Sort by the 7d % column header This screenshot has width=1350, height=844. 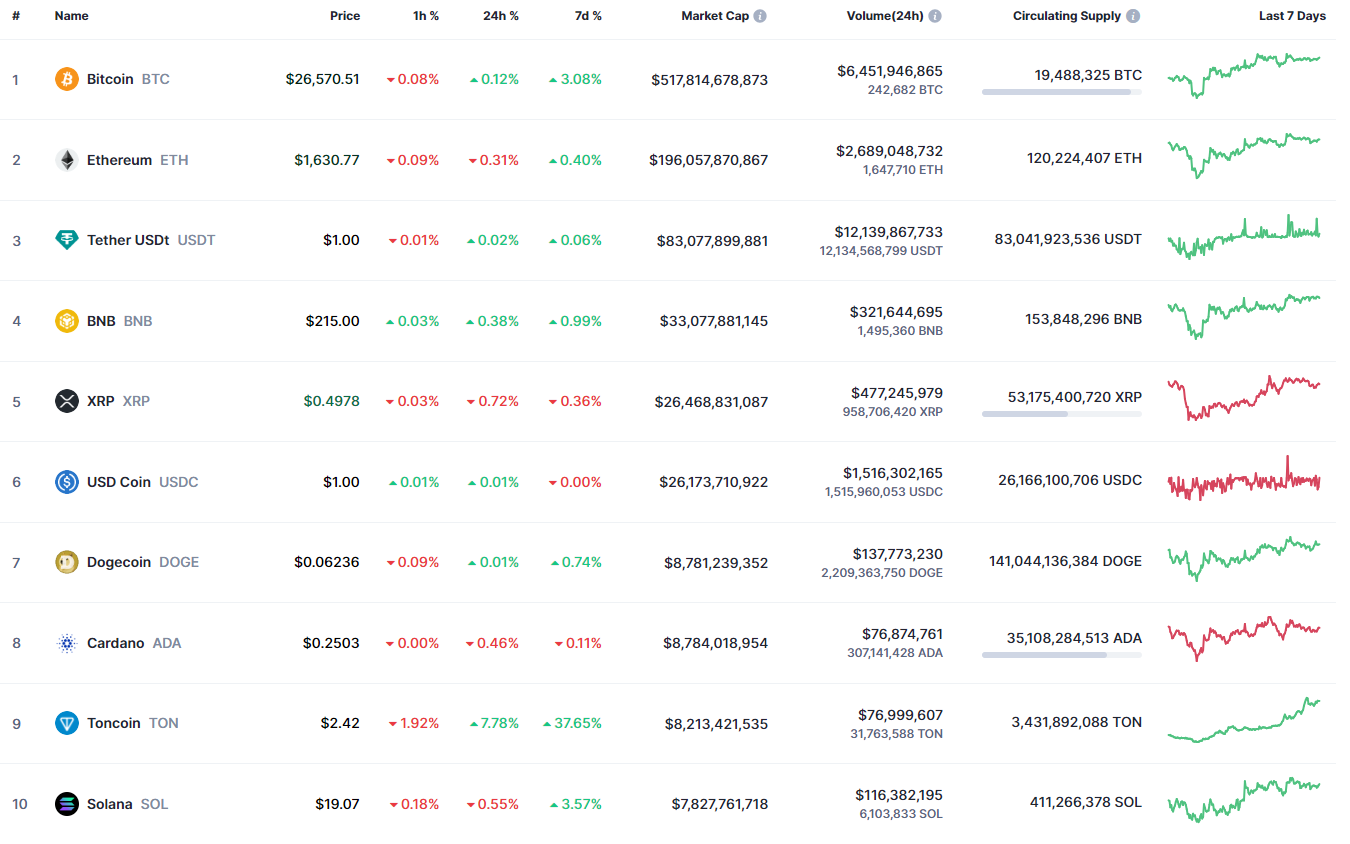[587, 16]
